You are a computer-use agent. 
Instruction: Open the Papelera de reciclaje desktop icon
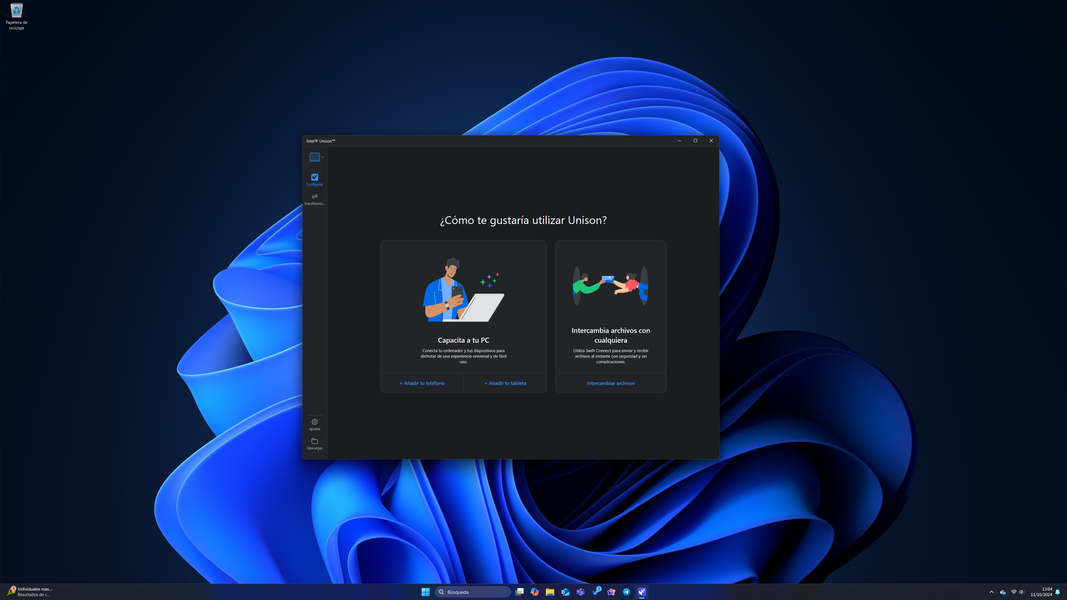point(16,16)
